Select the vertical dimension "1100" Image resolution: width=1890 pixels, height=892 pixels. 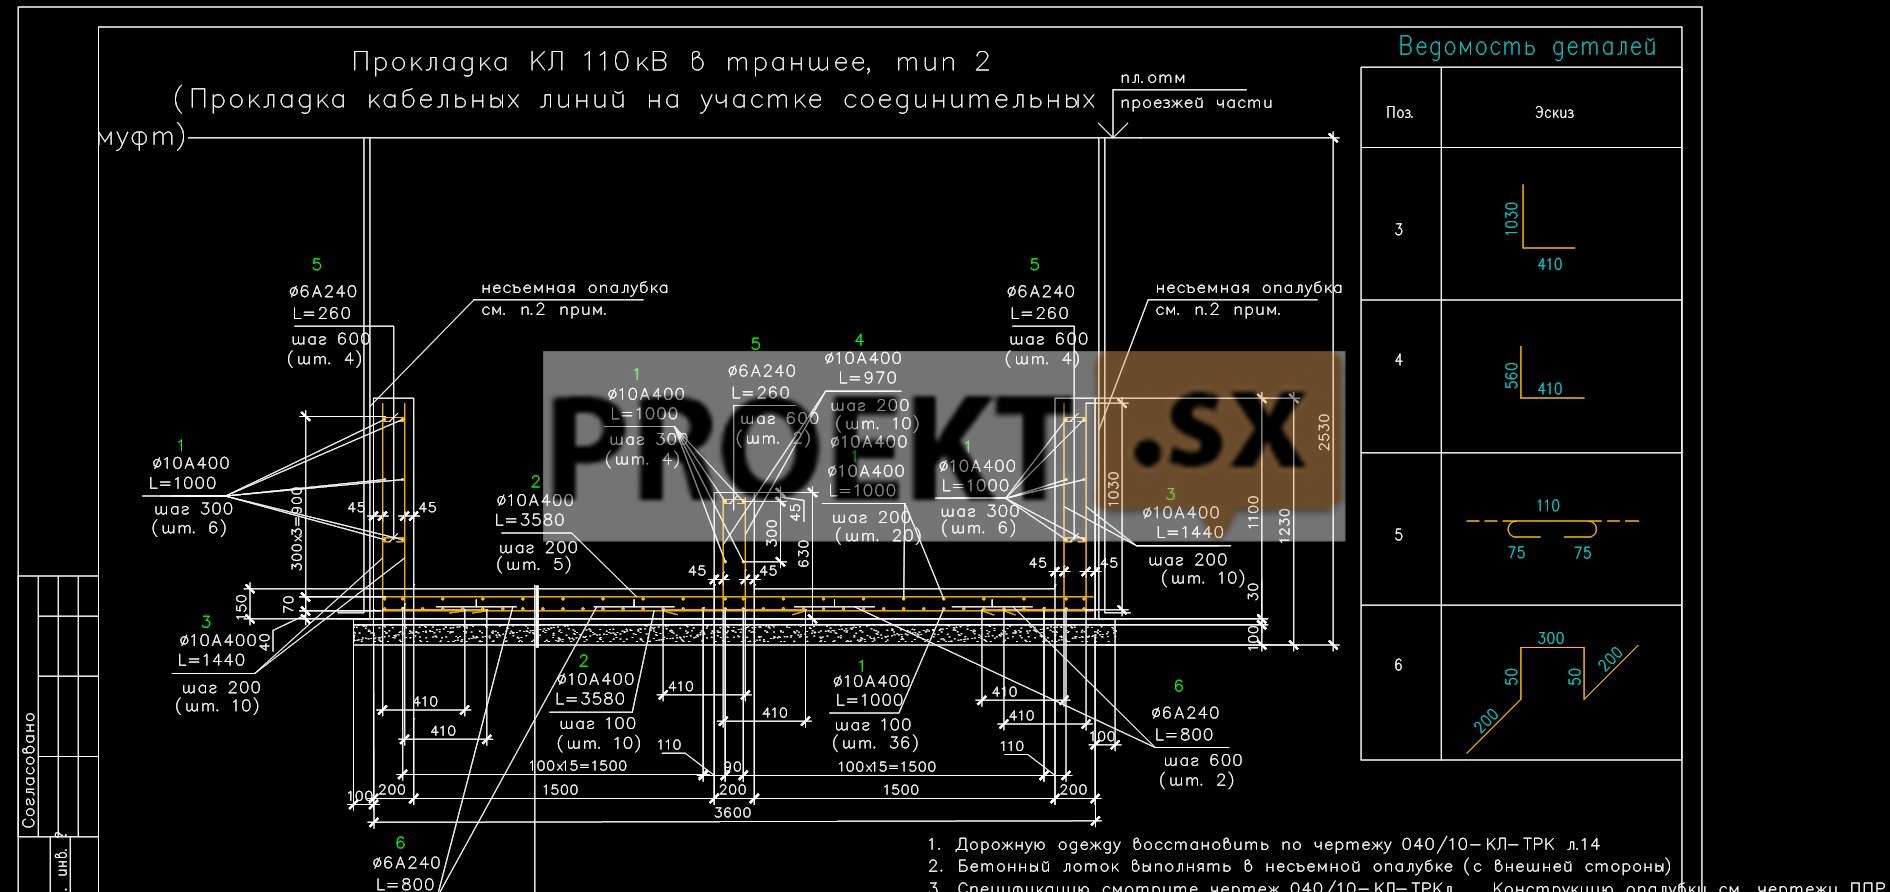1254,513
